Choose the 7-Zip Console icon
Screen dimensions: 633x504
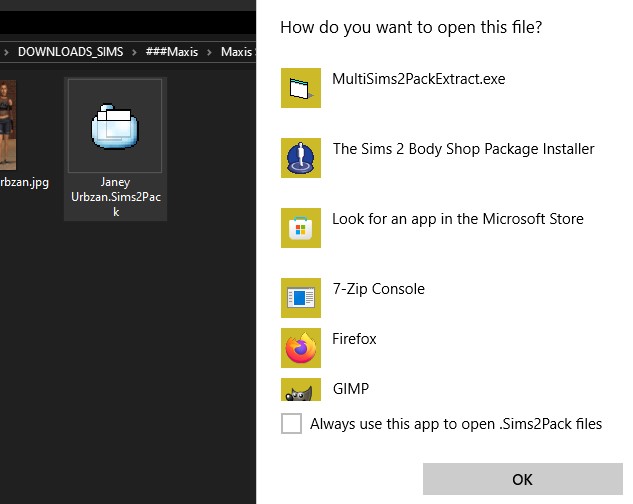click(301, 298)
